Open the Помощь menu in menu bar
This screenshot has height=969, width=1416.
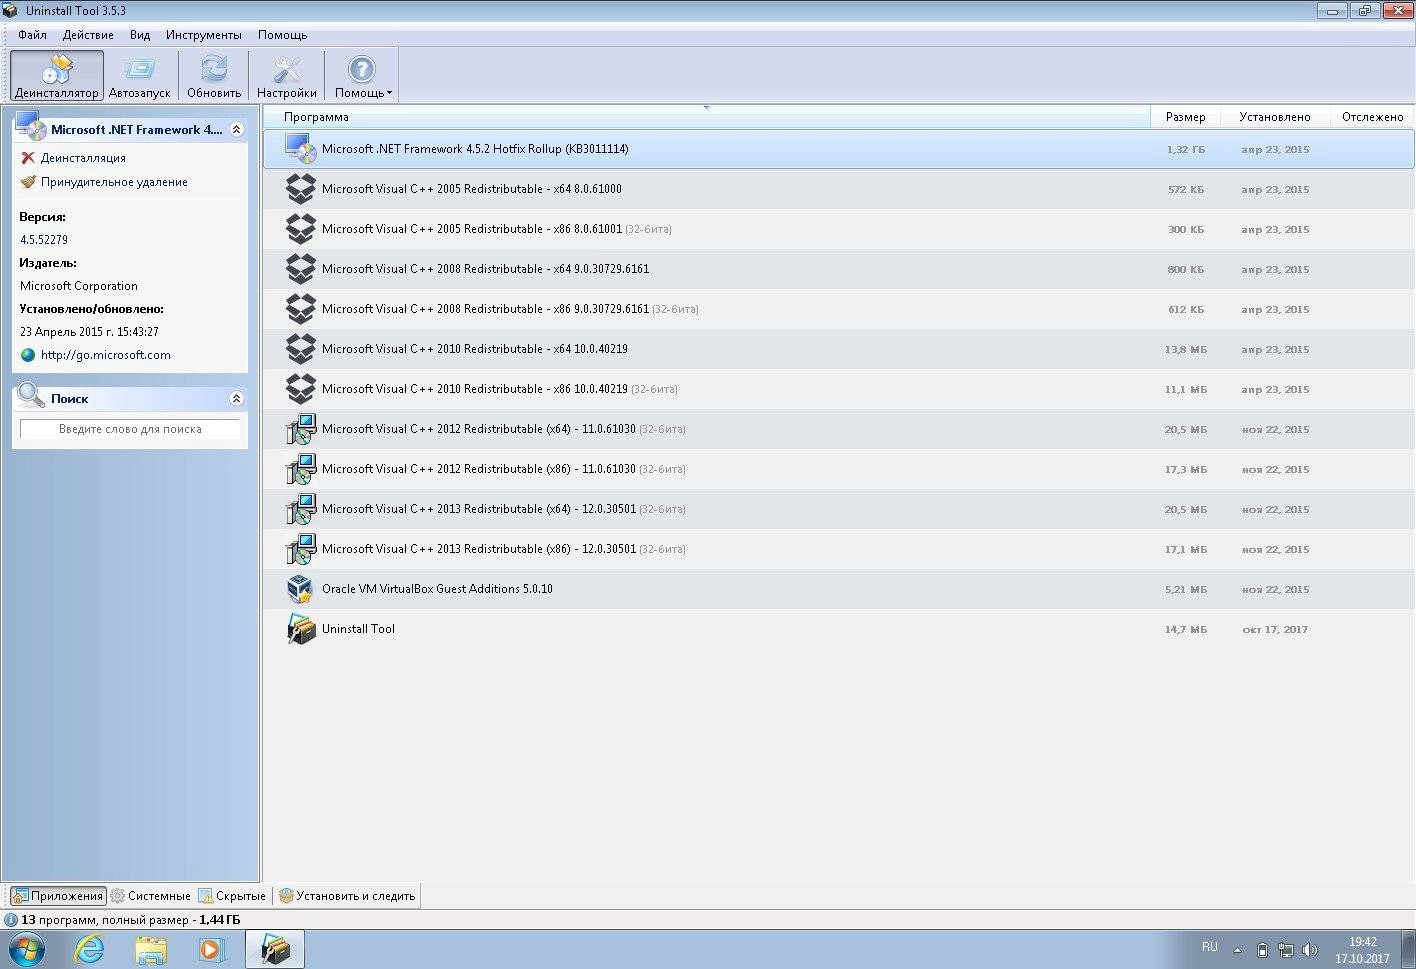click(x=283, y=35)
